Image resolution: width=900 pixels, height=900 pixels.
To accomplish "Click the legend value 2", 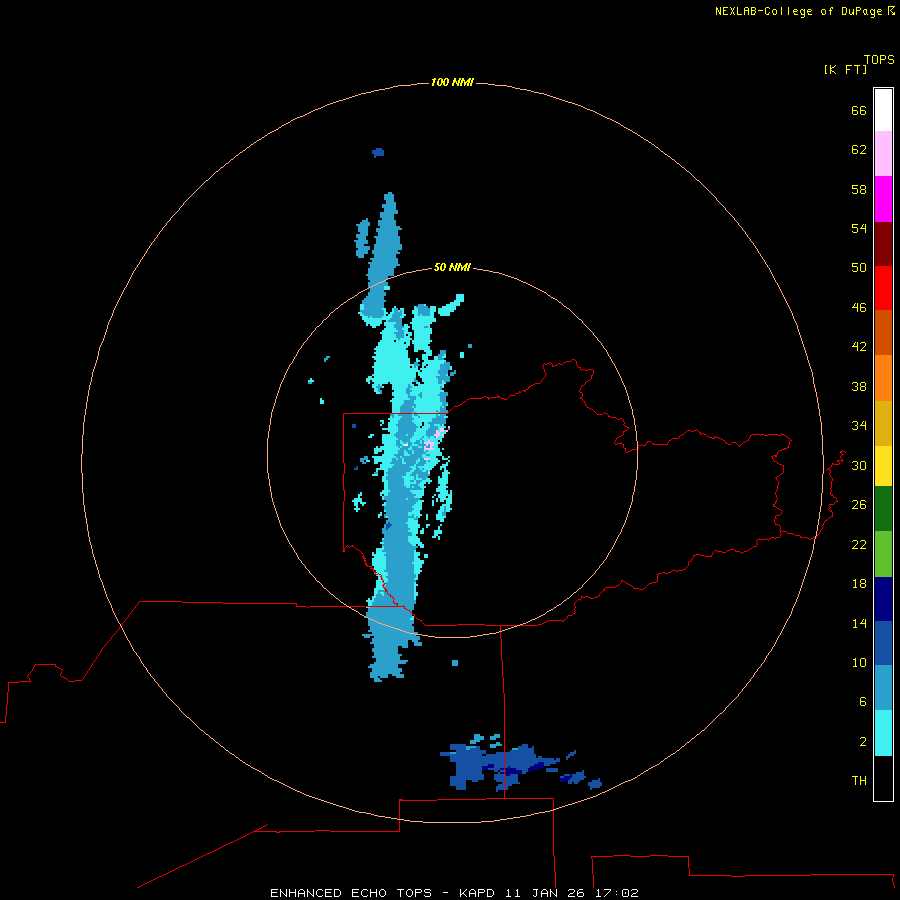I will (863, 742).
